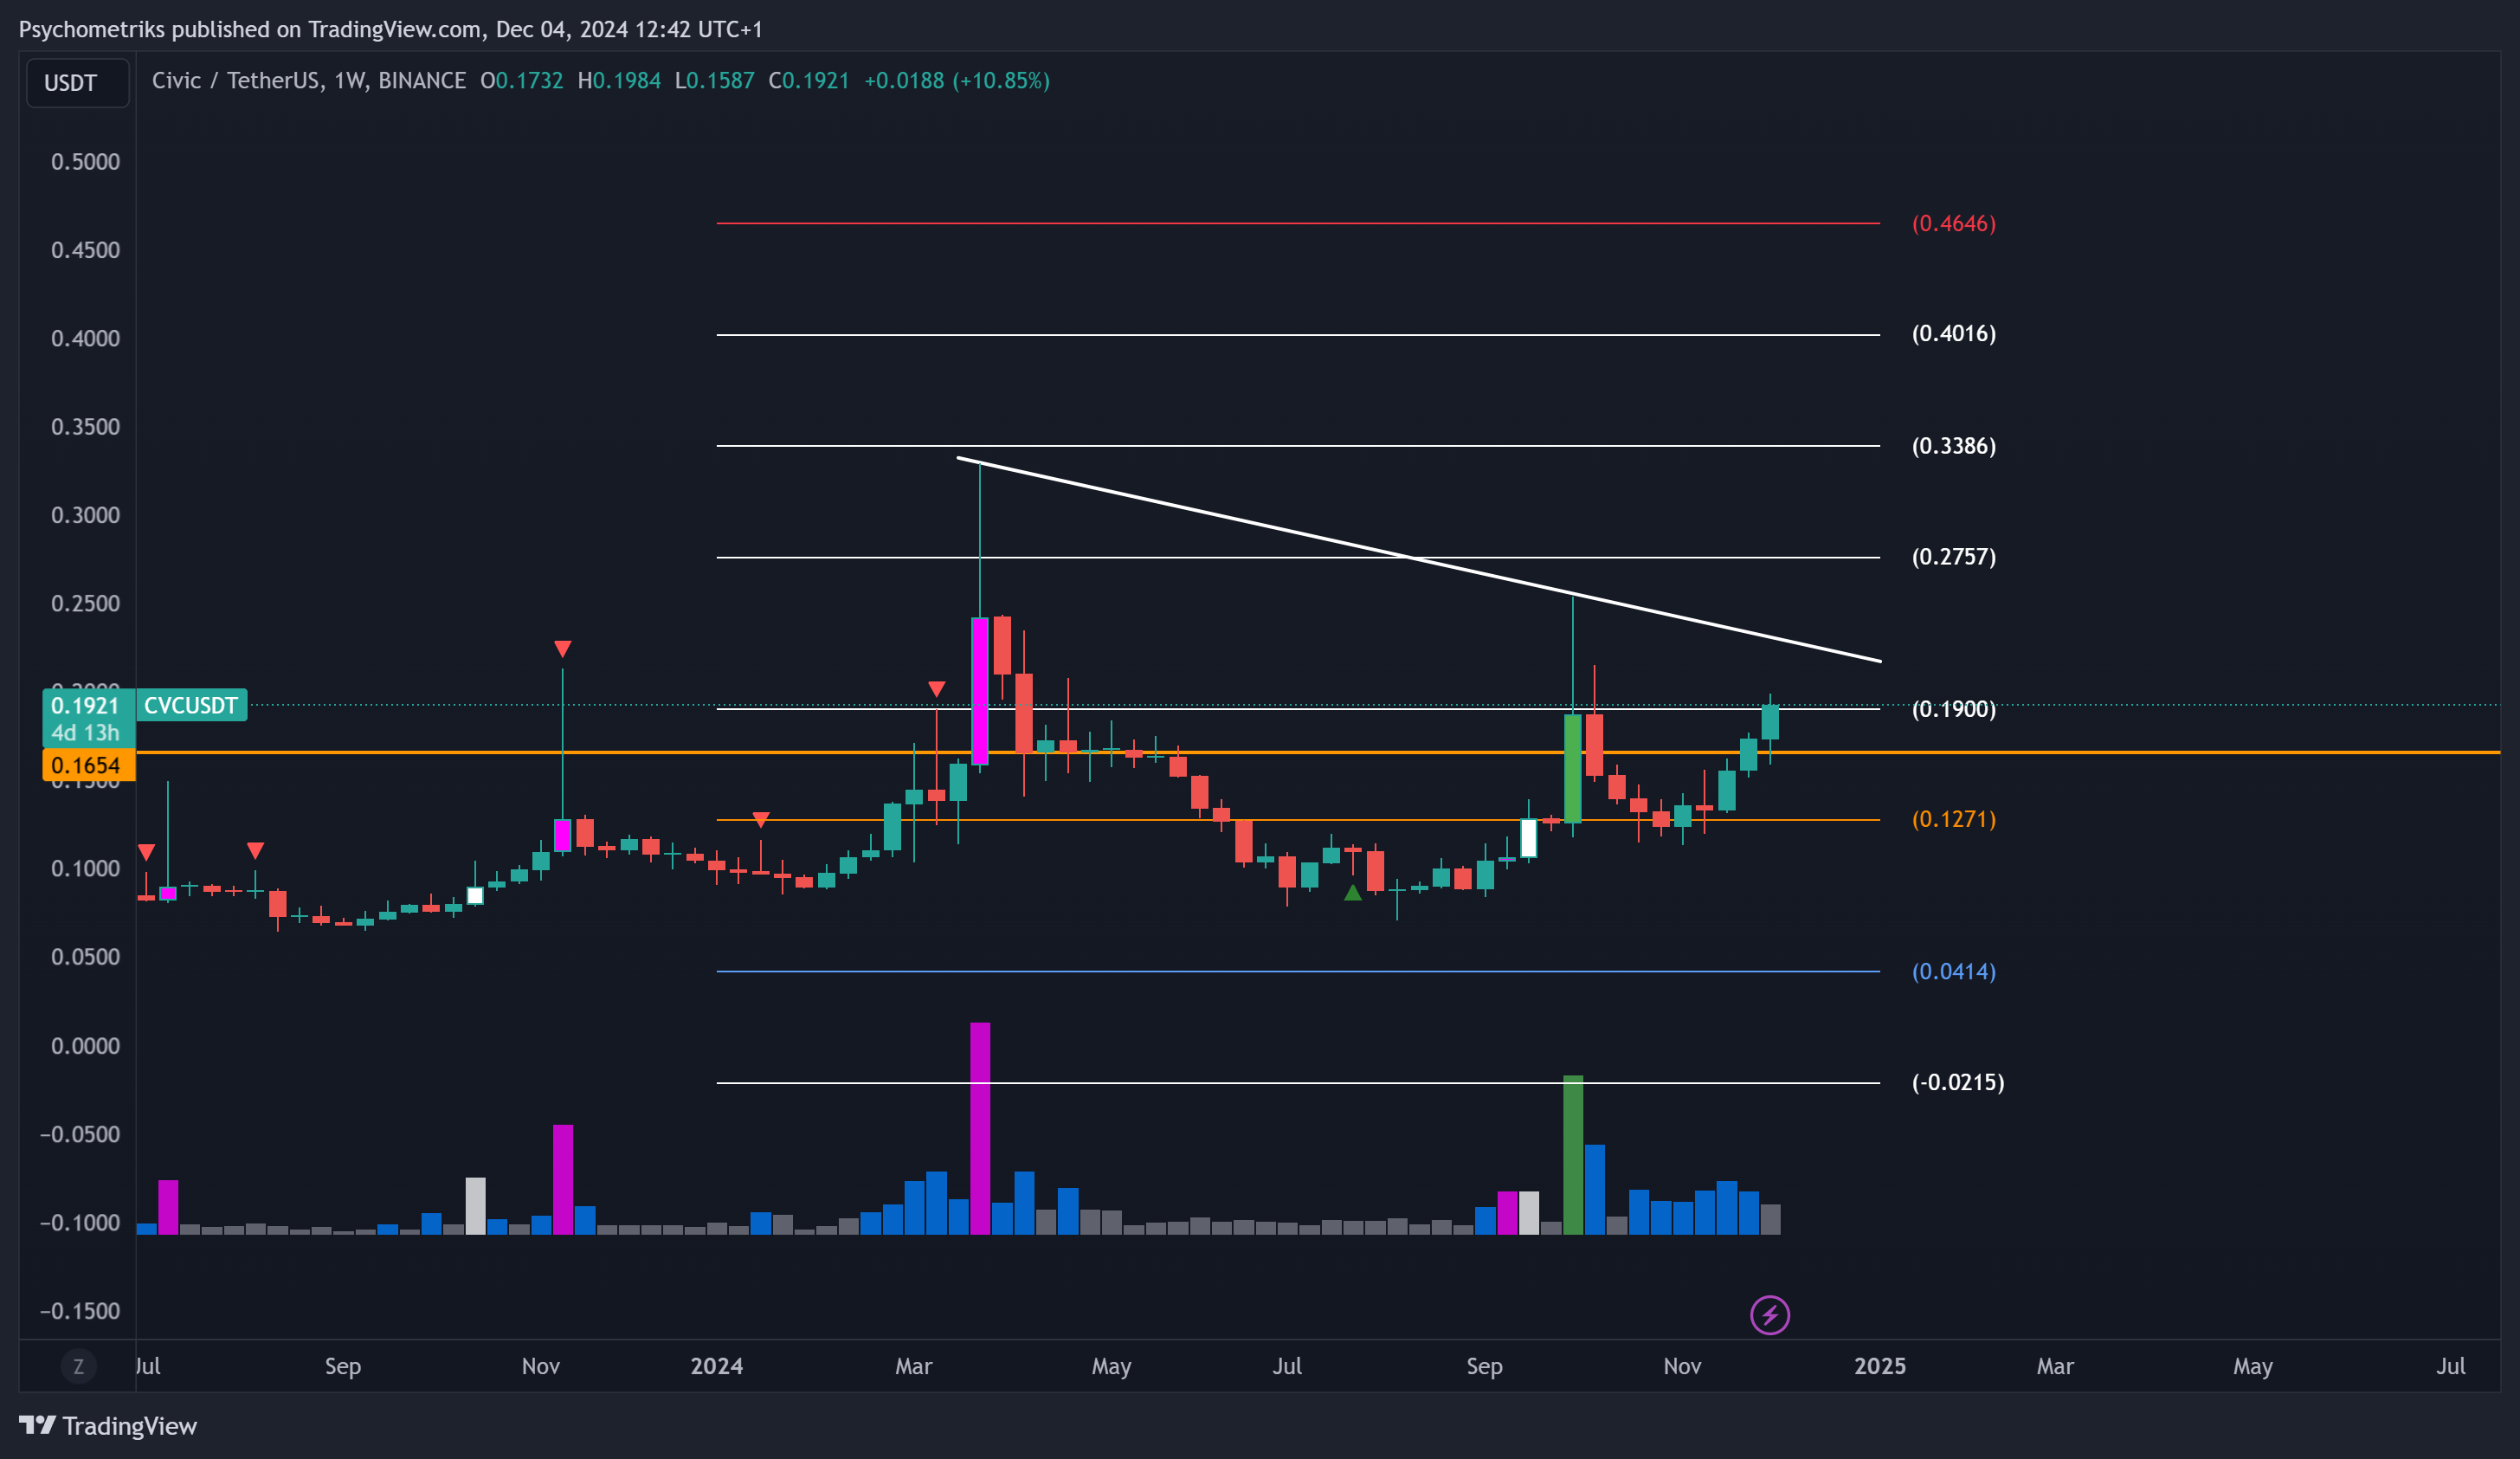
Task: Click the 1W timeframe text in the chart title
Action: coord(348,80)
